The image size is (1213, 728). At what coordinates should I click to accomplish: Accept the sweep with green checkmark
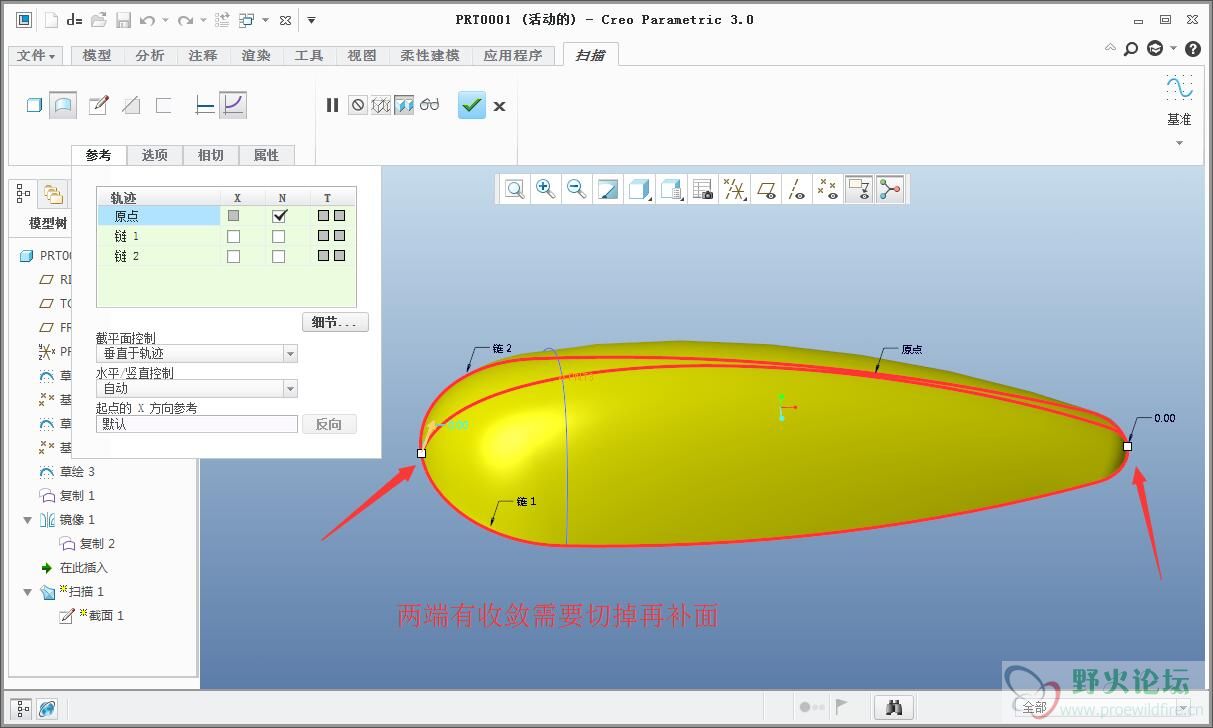472,105
